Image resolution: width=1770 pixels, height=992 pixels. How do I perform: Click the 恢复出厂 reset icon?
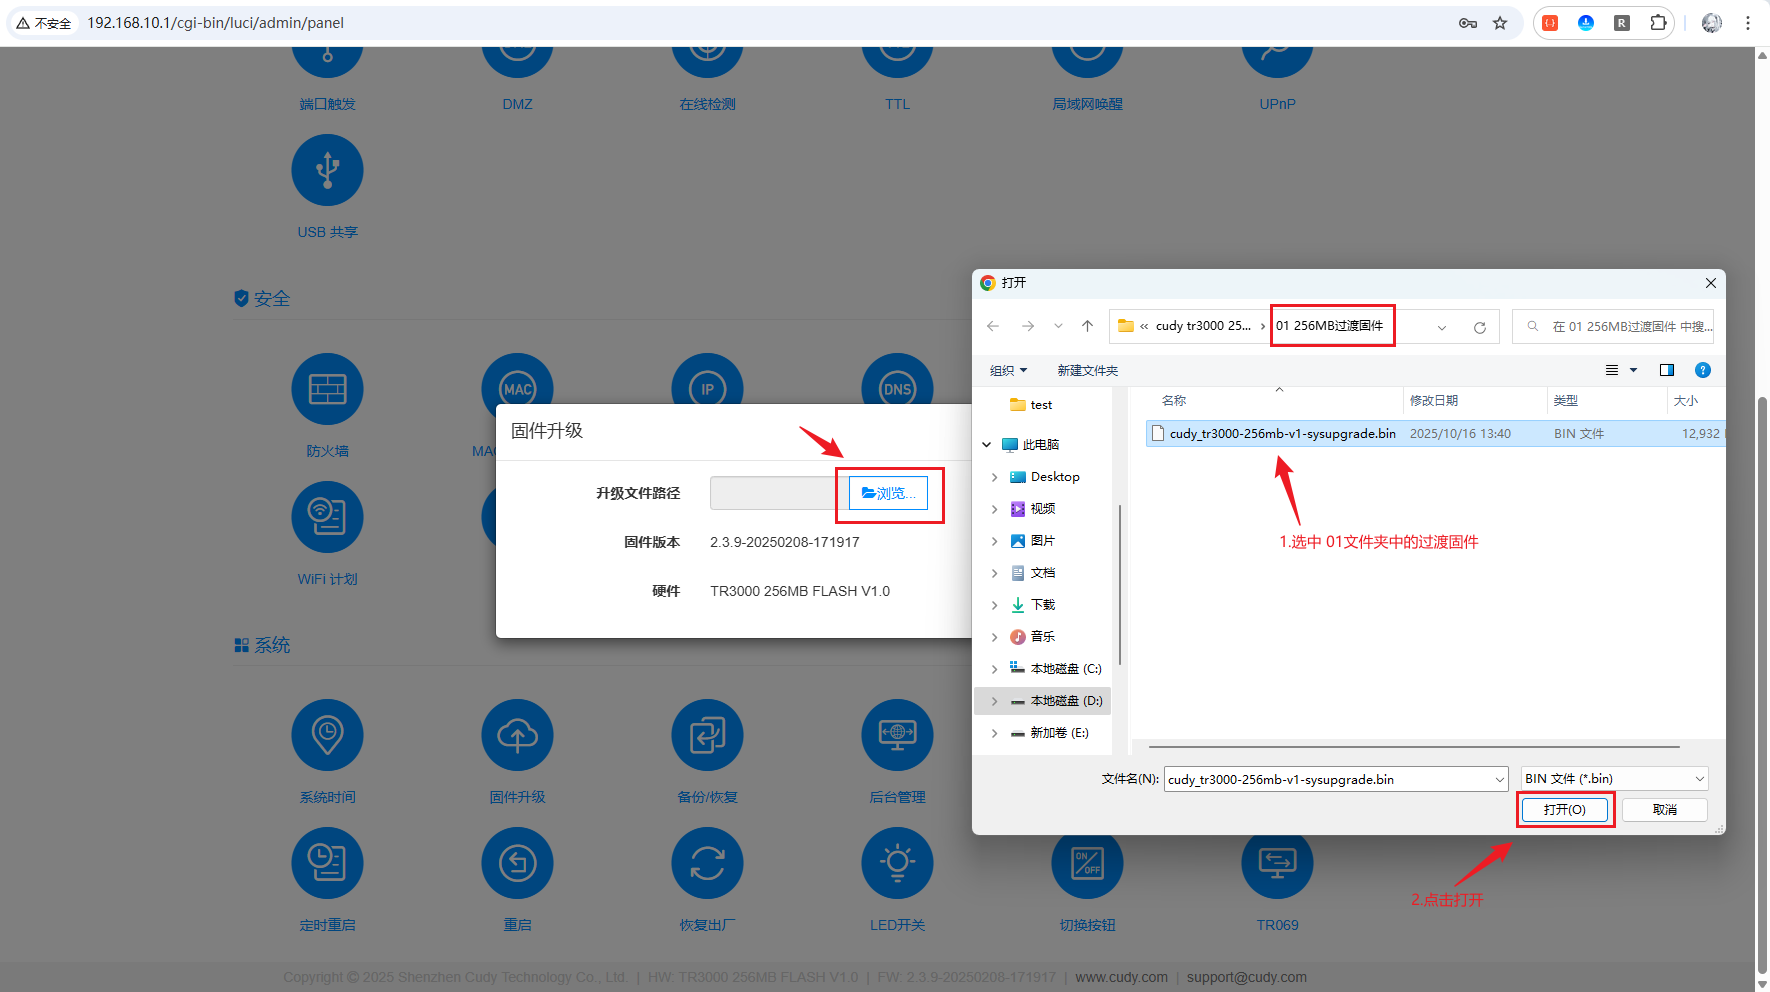coord(707,863)
